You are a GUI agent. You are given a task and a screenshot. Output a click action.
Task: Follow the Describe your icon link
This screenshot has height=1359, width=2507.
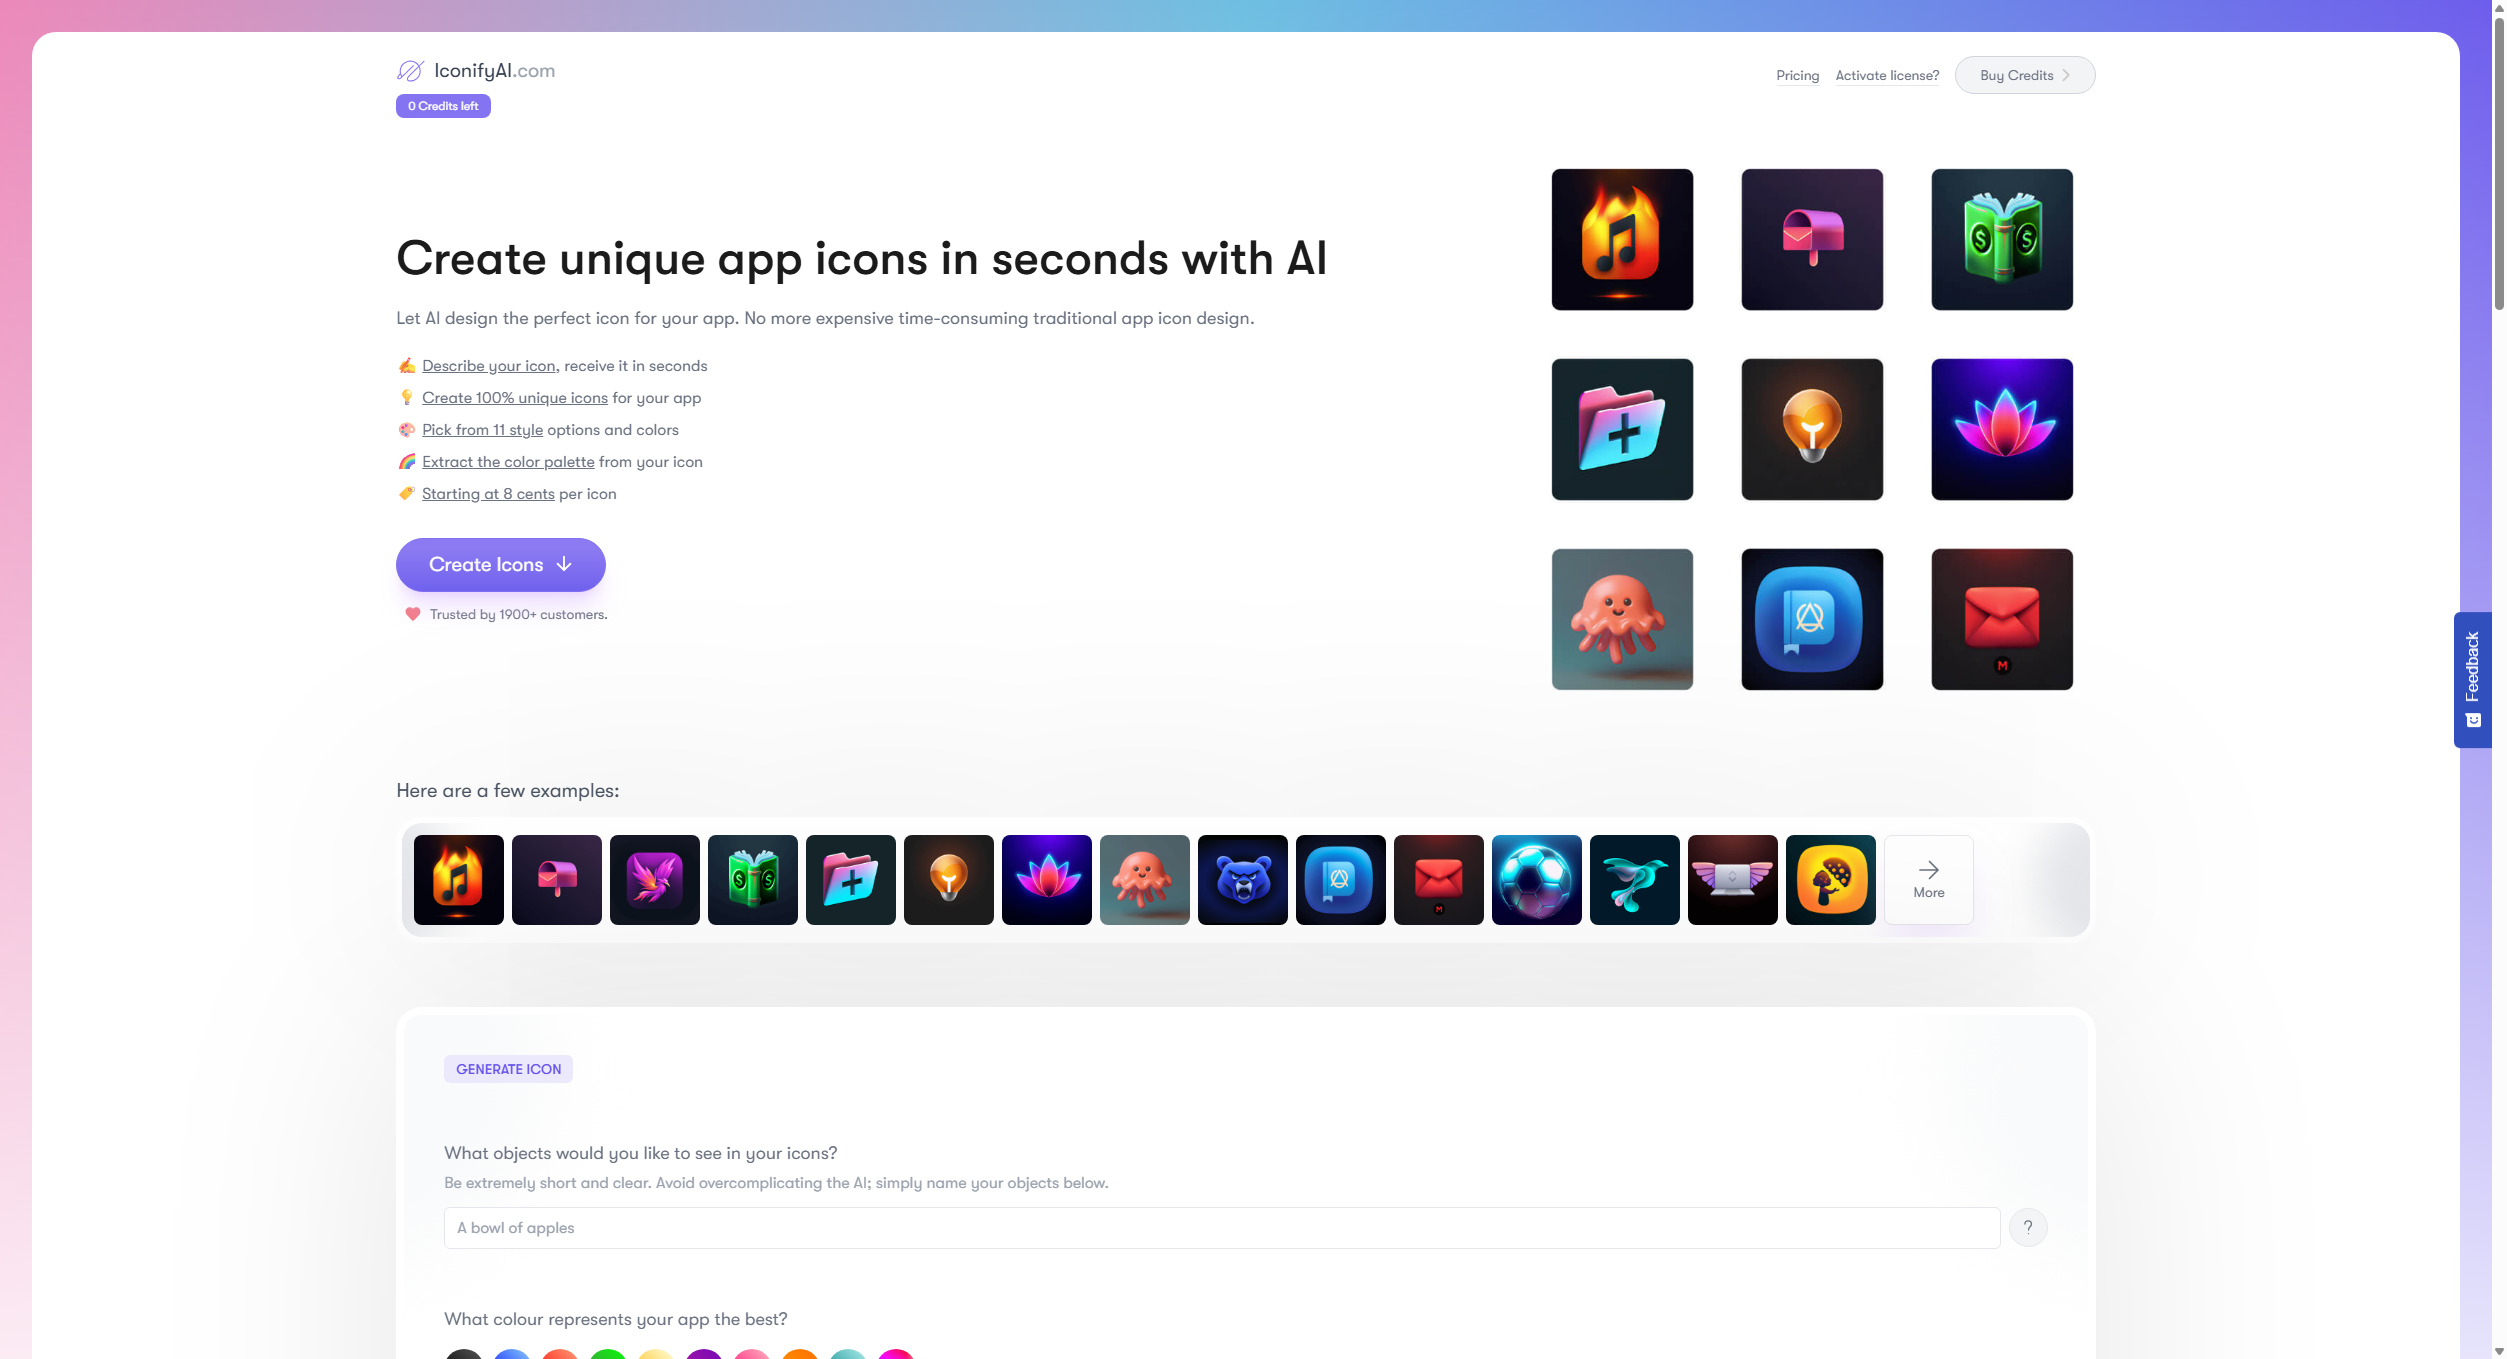[x=489, y=366]
